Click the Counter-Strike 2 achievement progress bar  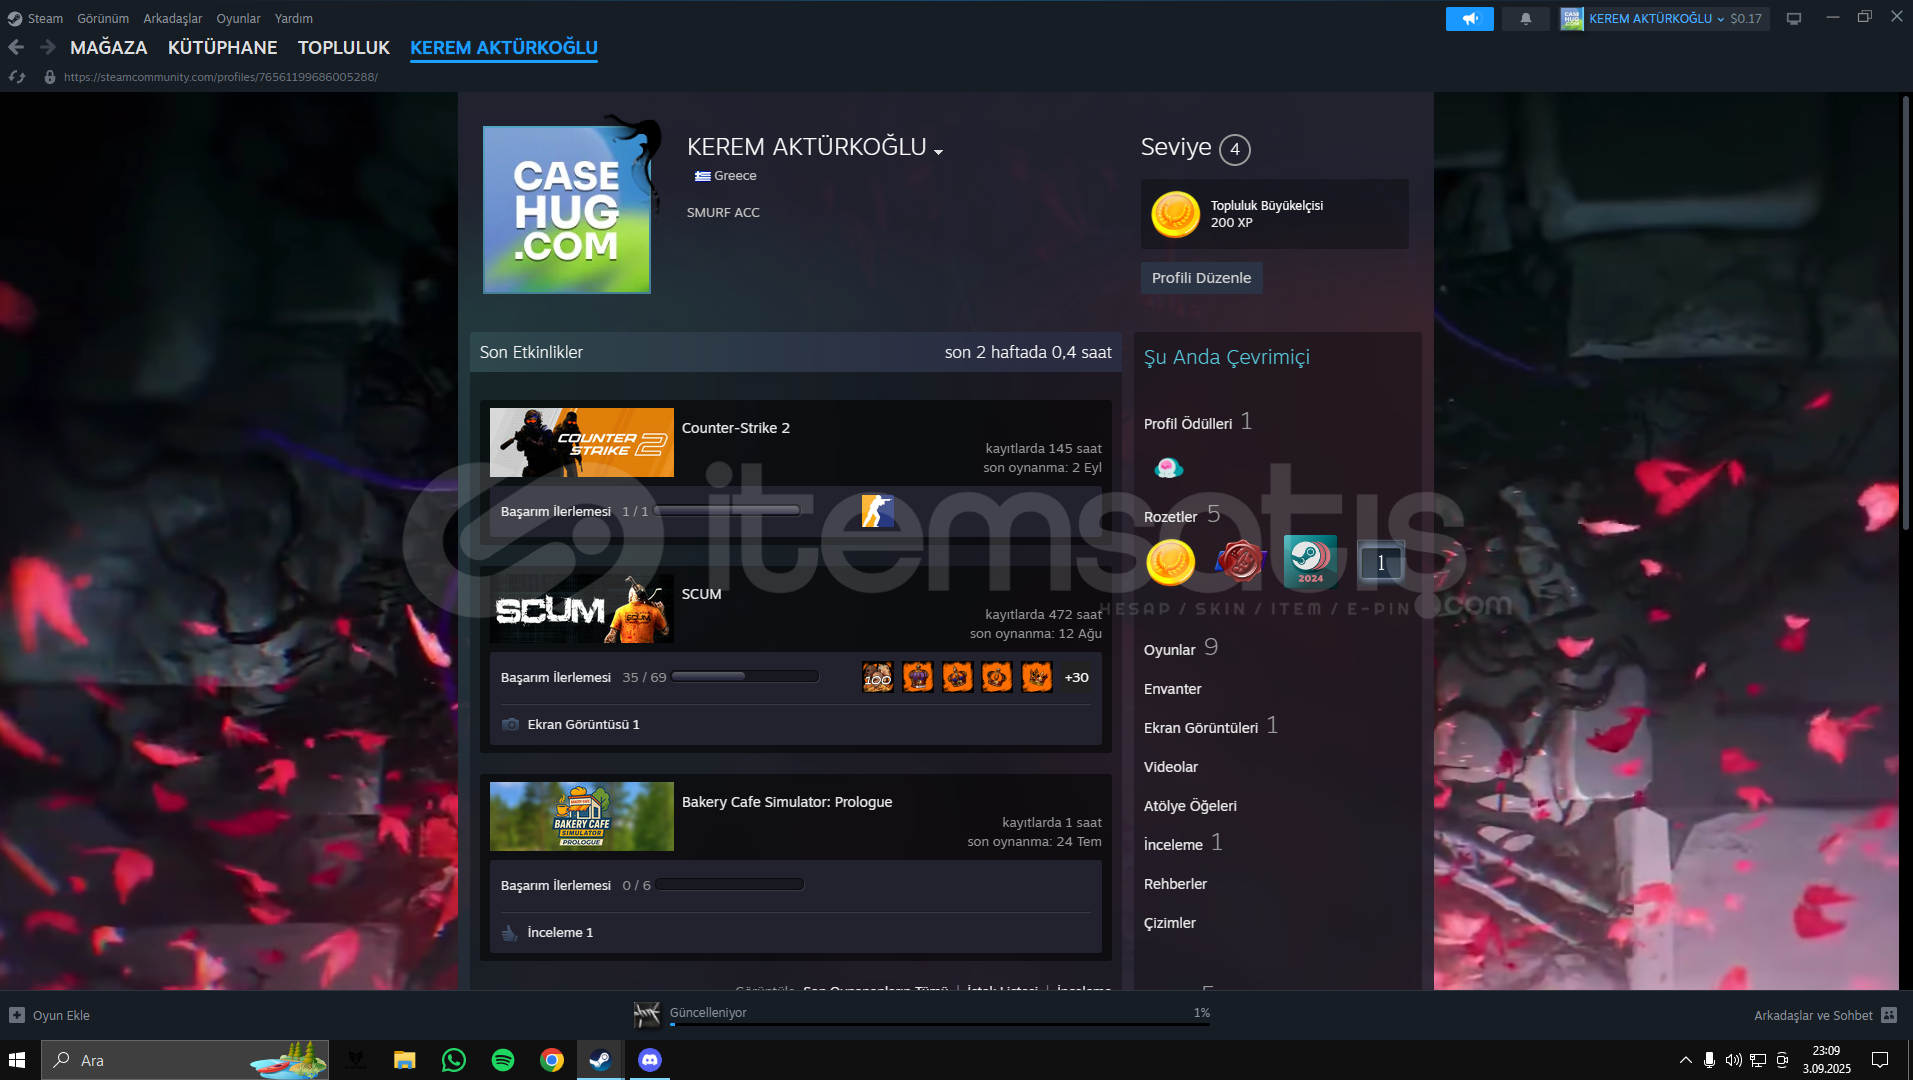coord(727,511)
